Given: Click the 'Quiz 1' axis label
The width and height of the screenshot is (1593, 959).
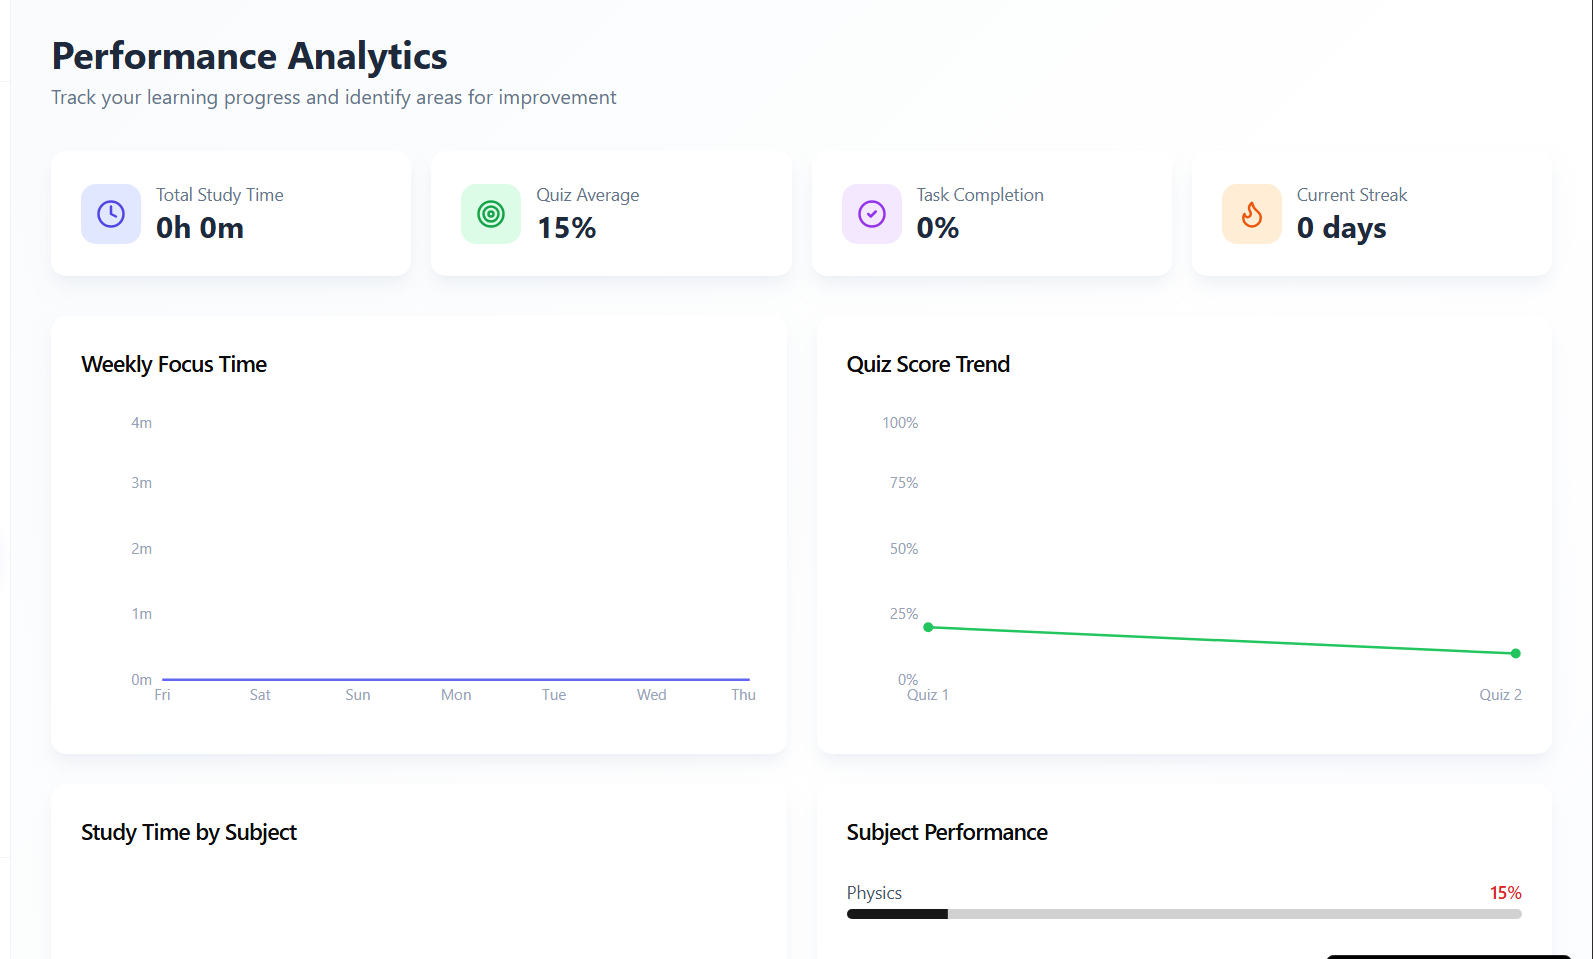Looking at the screenshot, I should coord(928,695).
